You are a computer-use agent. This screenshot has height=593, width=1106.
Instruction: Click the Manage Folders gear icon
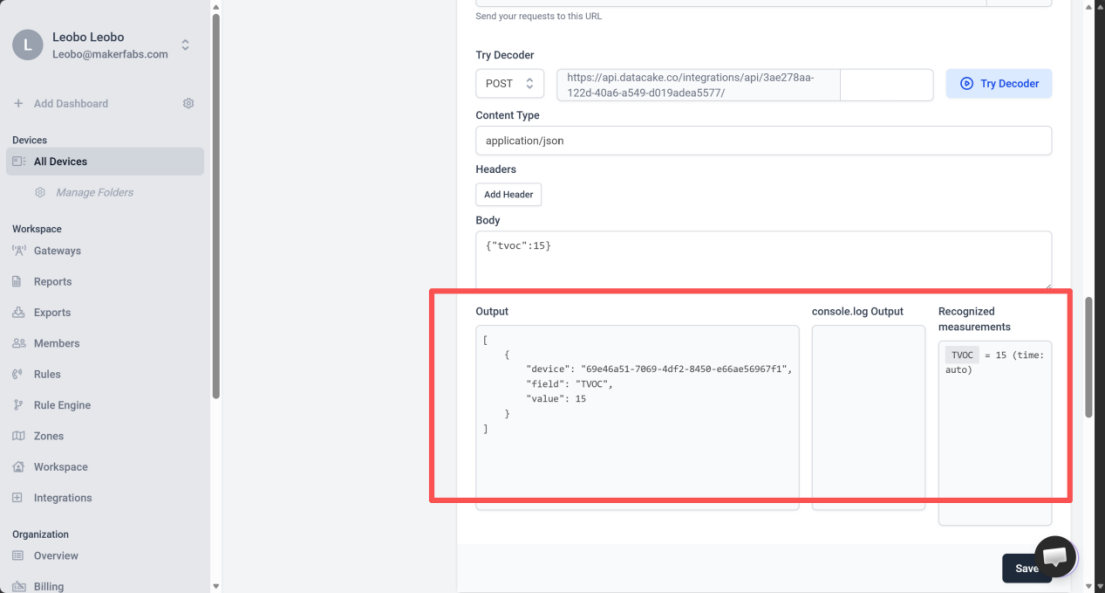(x=40, y=192)
